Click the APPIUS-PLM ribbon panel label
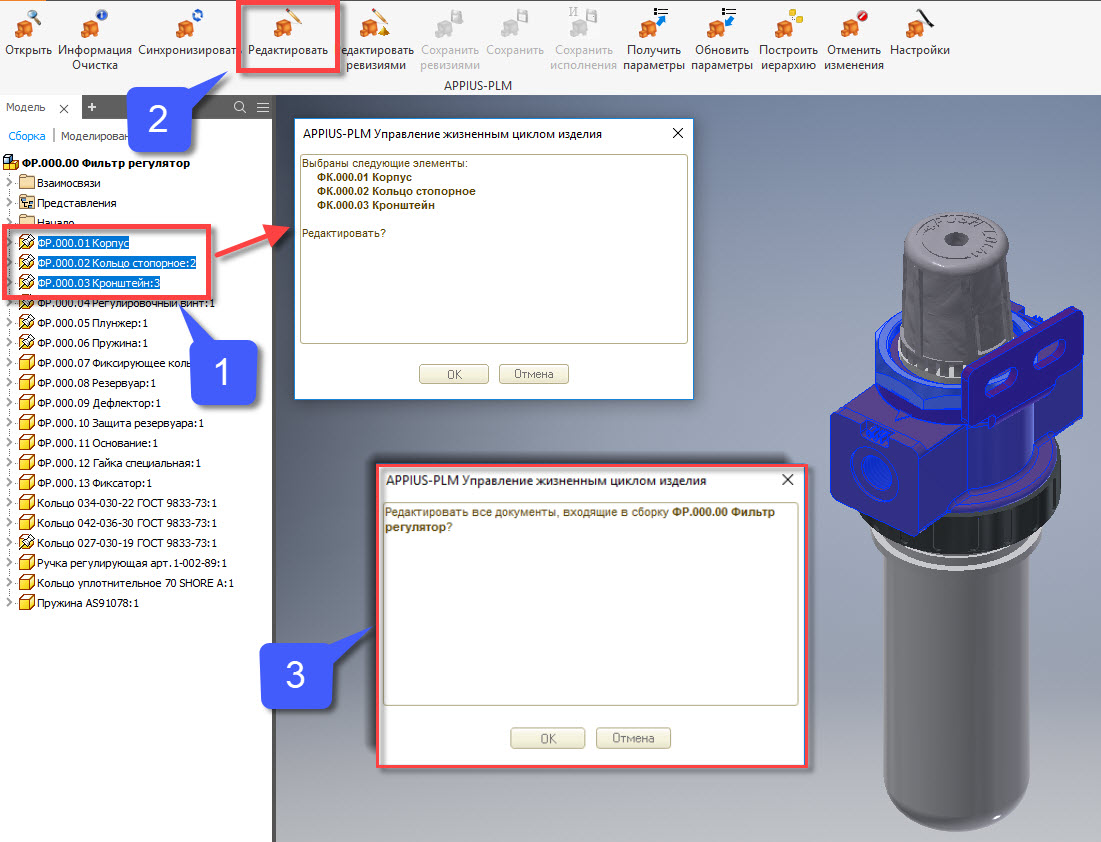1101x842 pixels. coord(477,86)
